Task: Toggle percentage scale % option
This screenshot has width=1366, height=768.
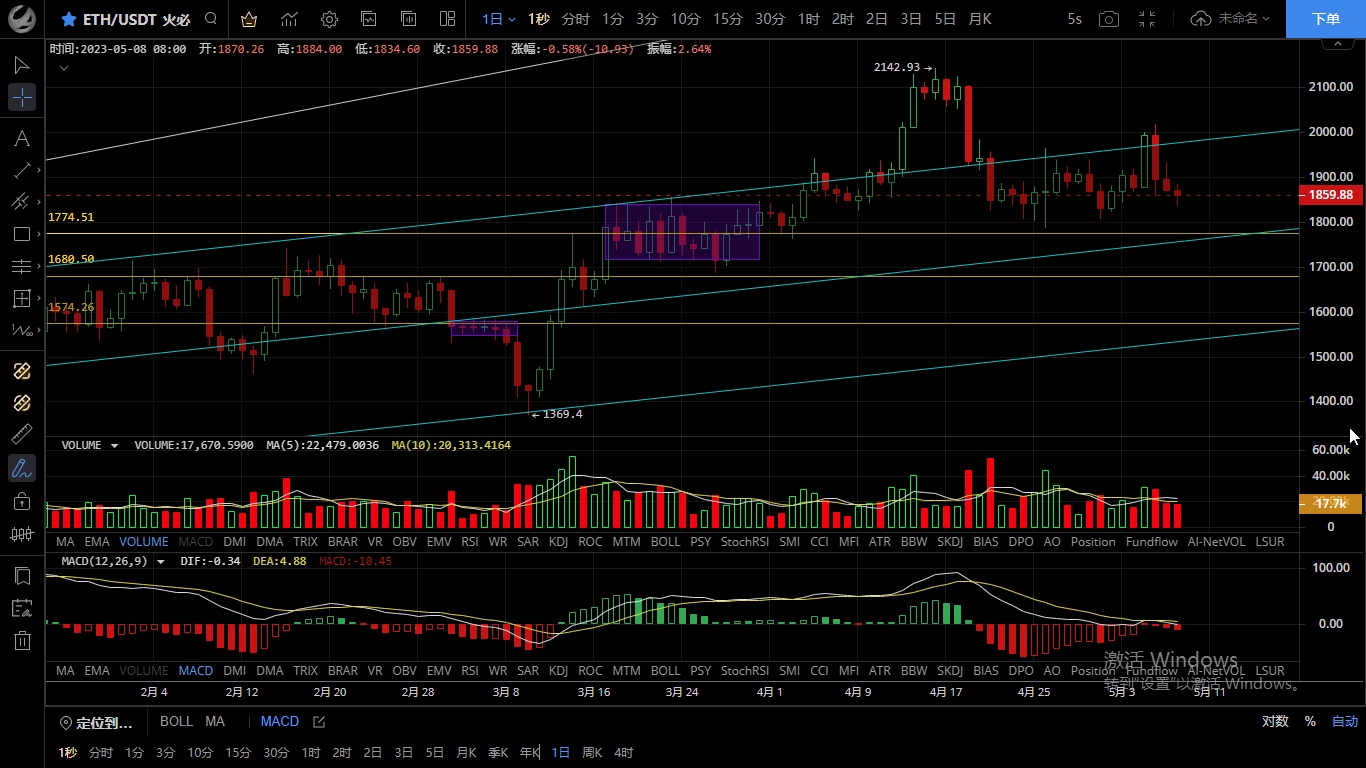Action: pos(1310,721)
